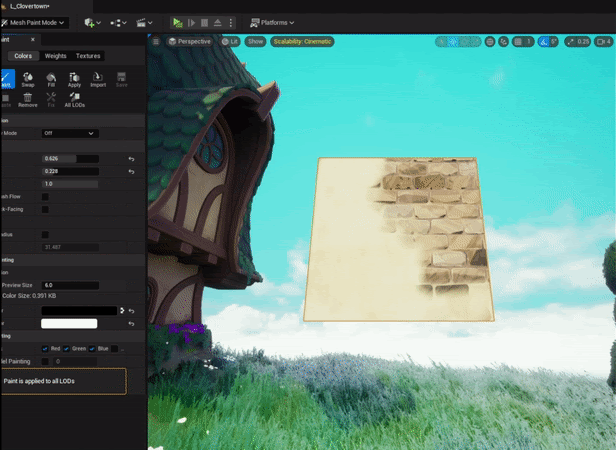Open camera speed setting showing 4
Viewport: 616px width, 450px height.
coord(604,42)
